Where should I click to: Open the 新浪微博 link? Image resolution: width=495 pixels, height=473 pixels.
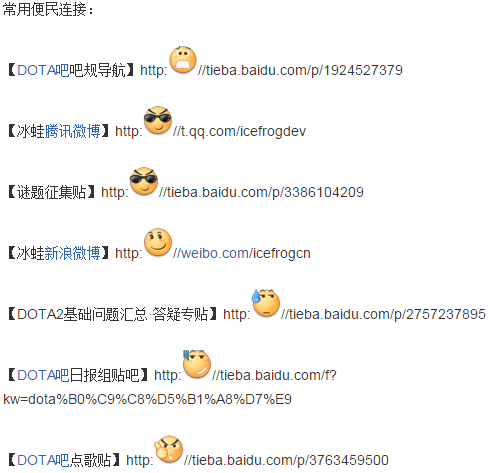coord(72,253)
